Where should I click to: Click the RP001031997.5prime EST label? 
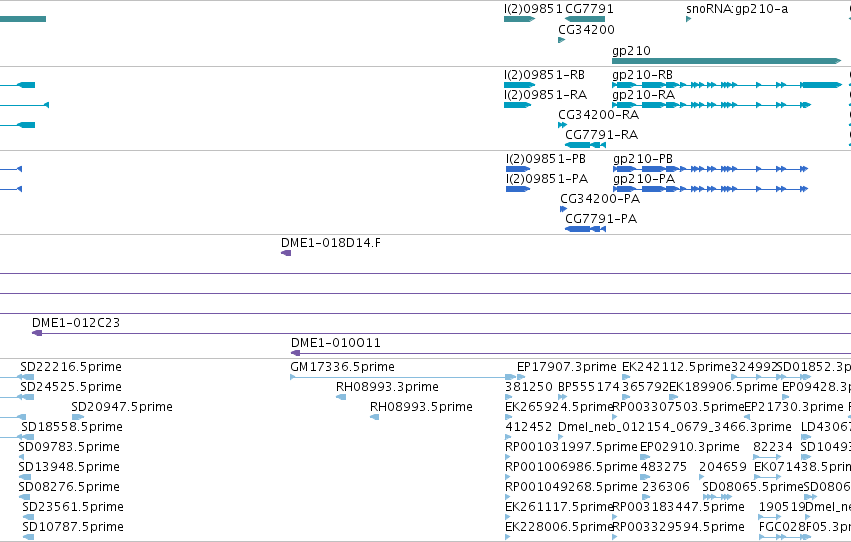[x=571, y=447]
